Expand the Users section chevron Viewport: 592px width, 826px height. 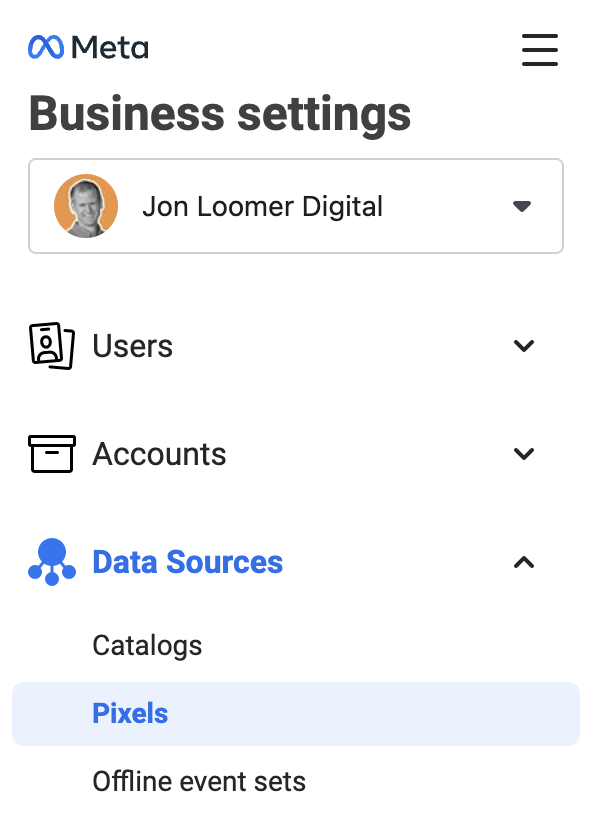[x=524, y=346]
